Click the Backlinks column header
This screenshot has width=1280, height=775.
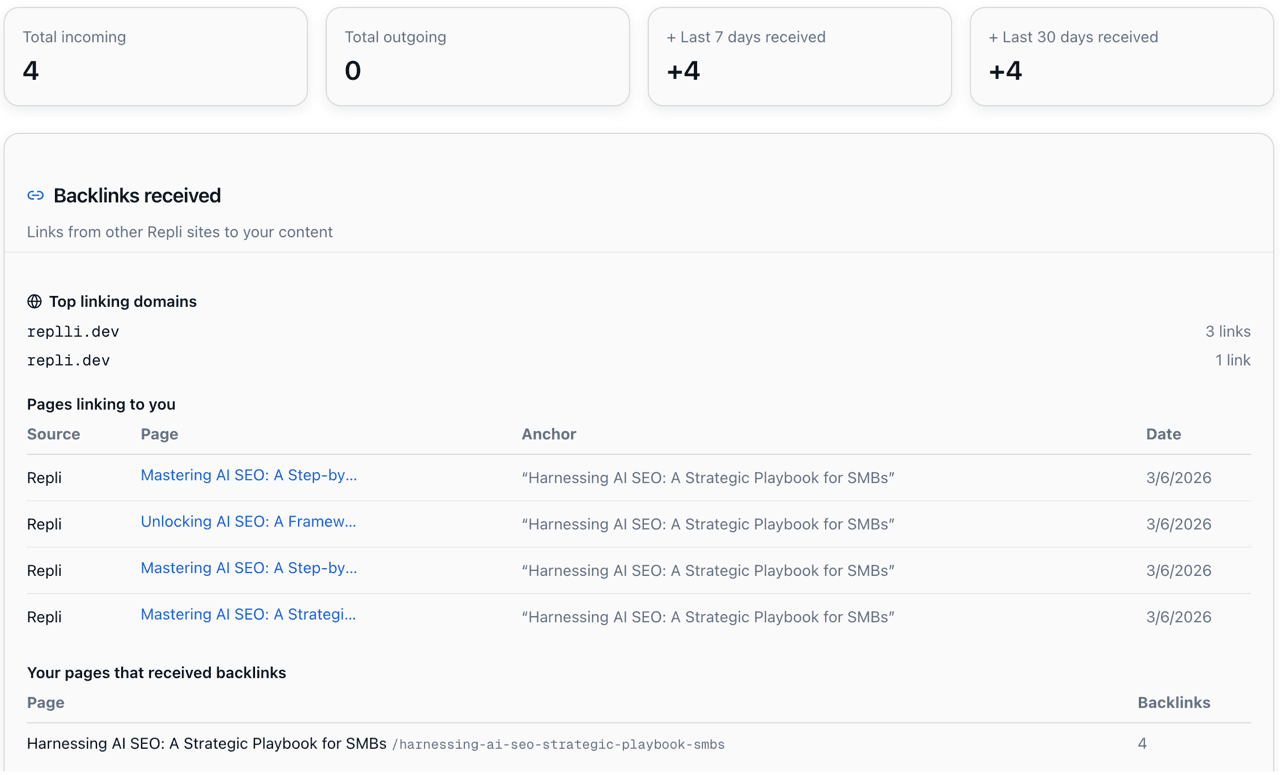tap(1174, 703)
